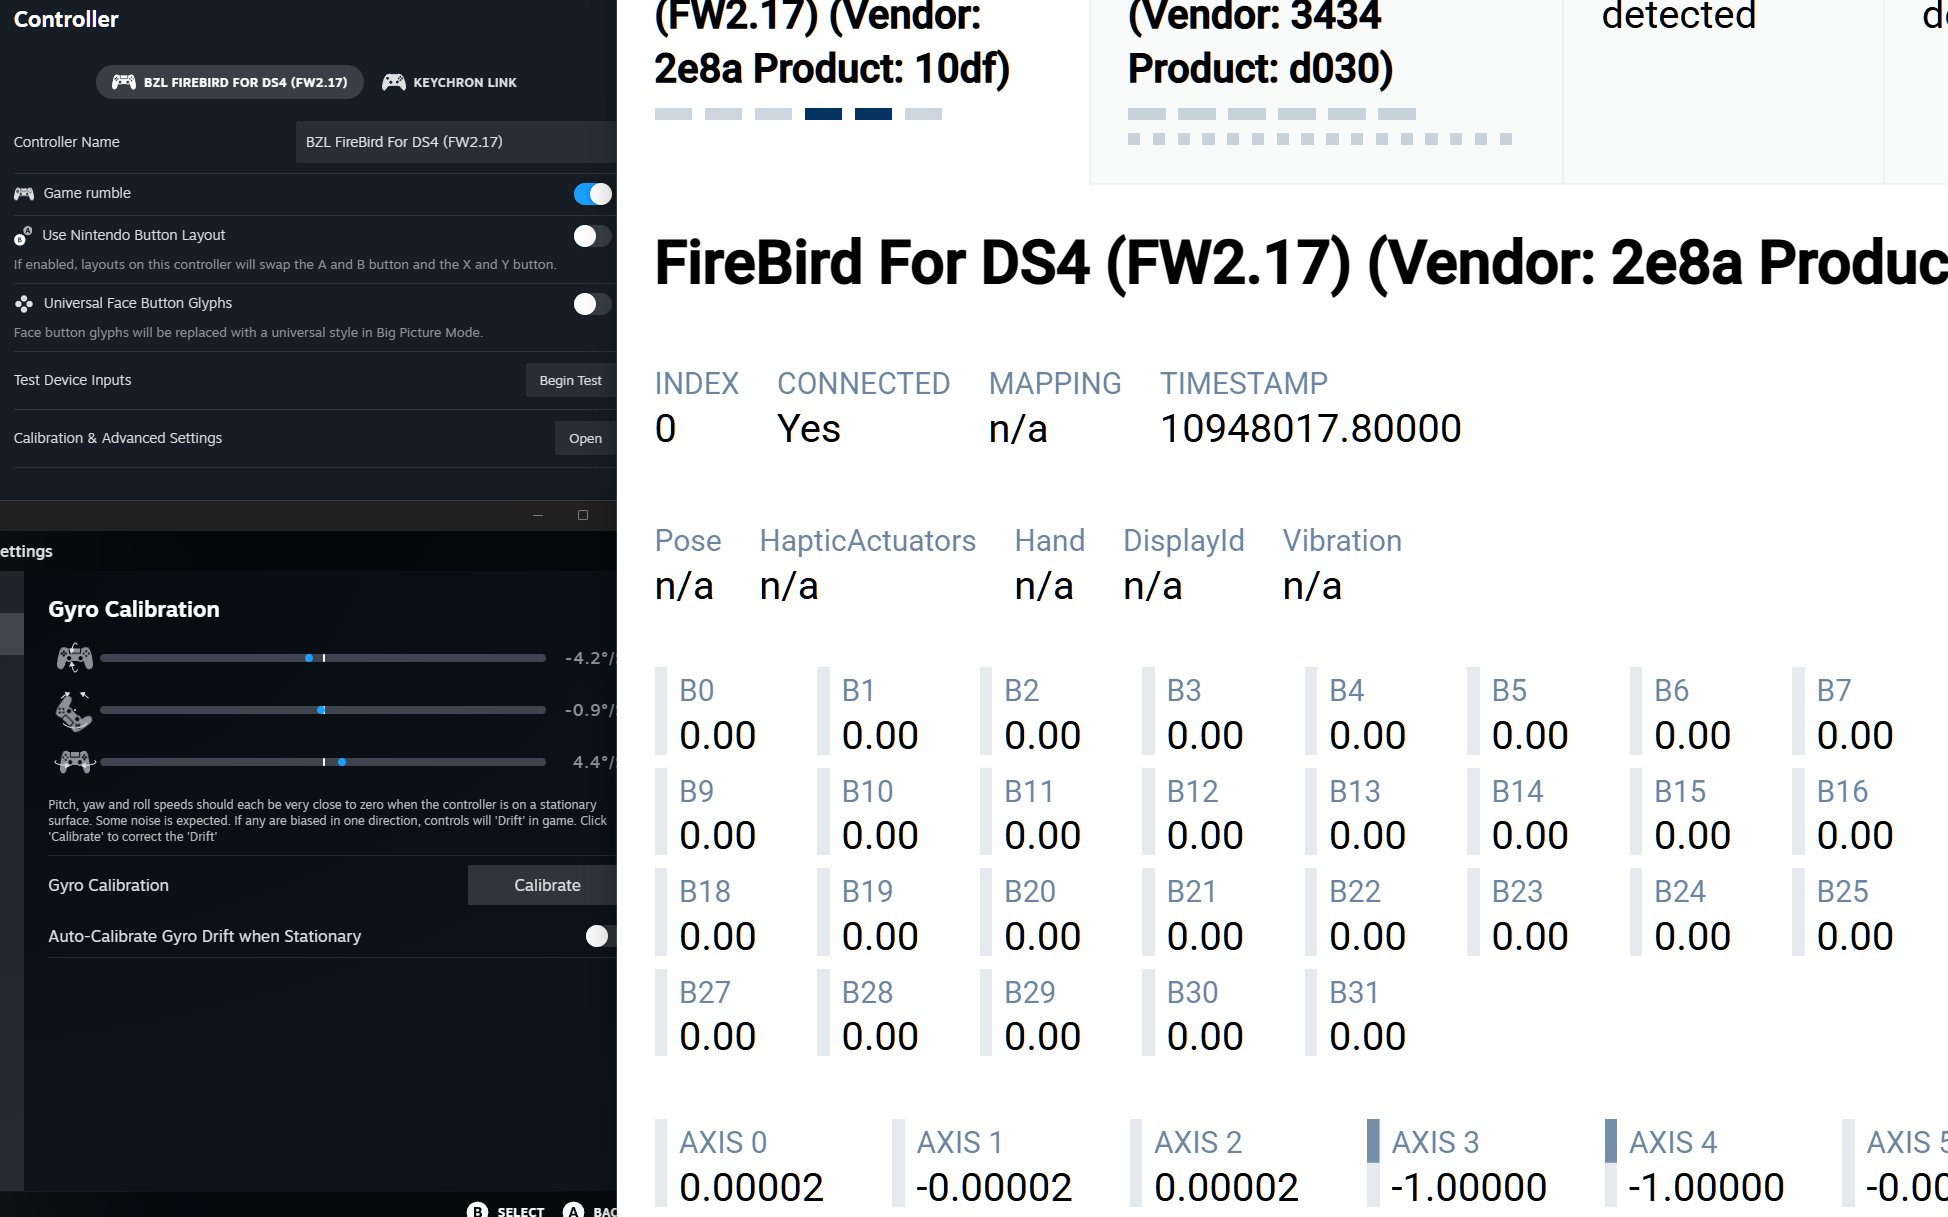The image size is (1948, 1217).
Task: Click the Controller Name text field
Action: [455, 142]
